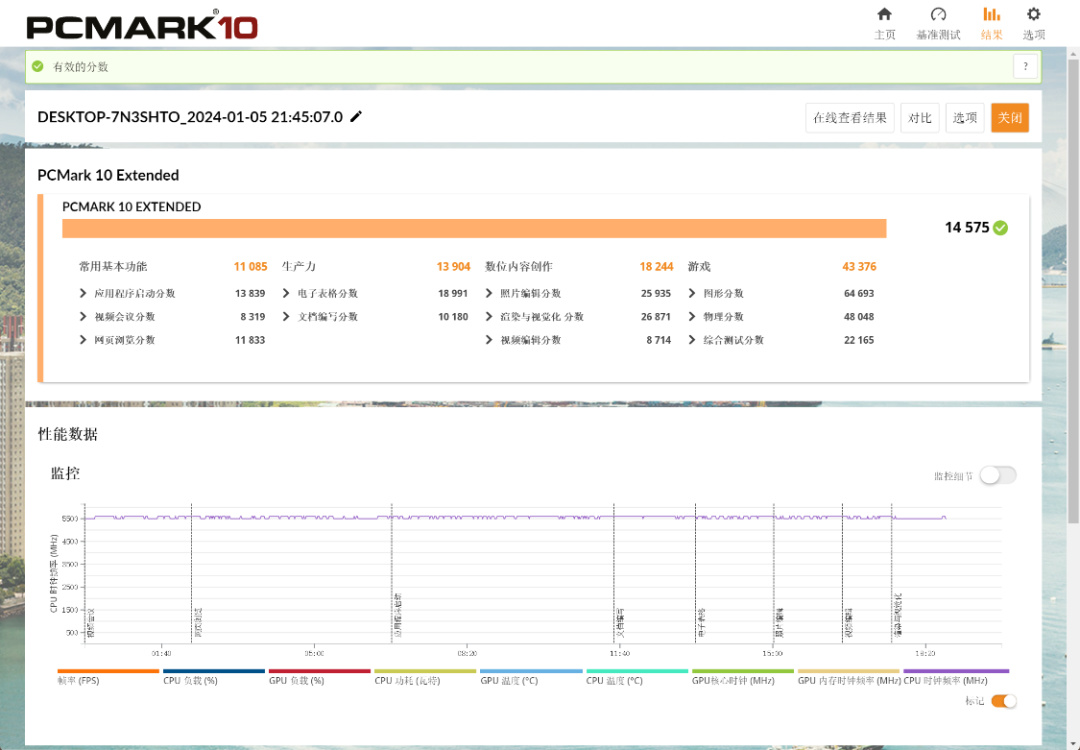Image resolution: width=1080 pixels, height=750 pixels.
Task: Click the 游戏 score 43 376
Action: [859, 267]
